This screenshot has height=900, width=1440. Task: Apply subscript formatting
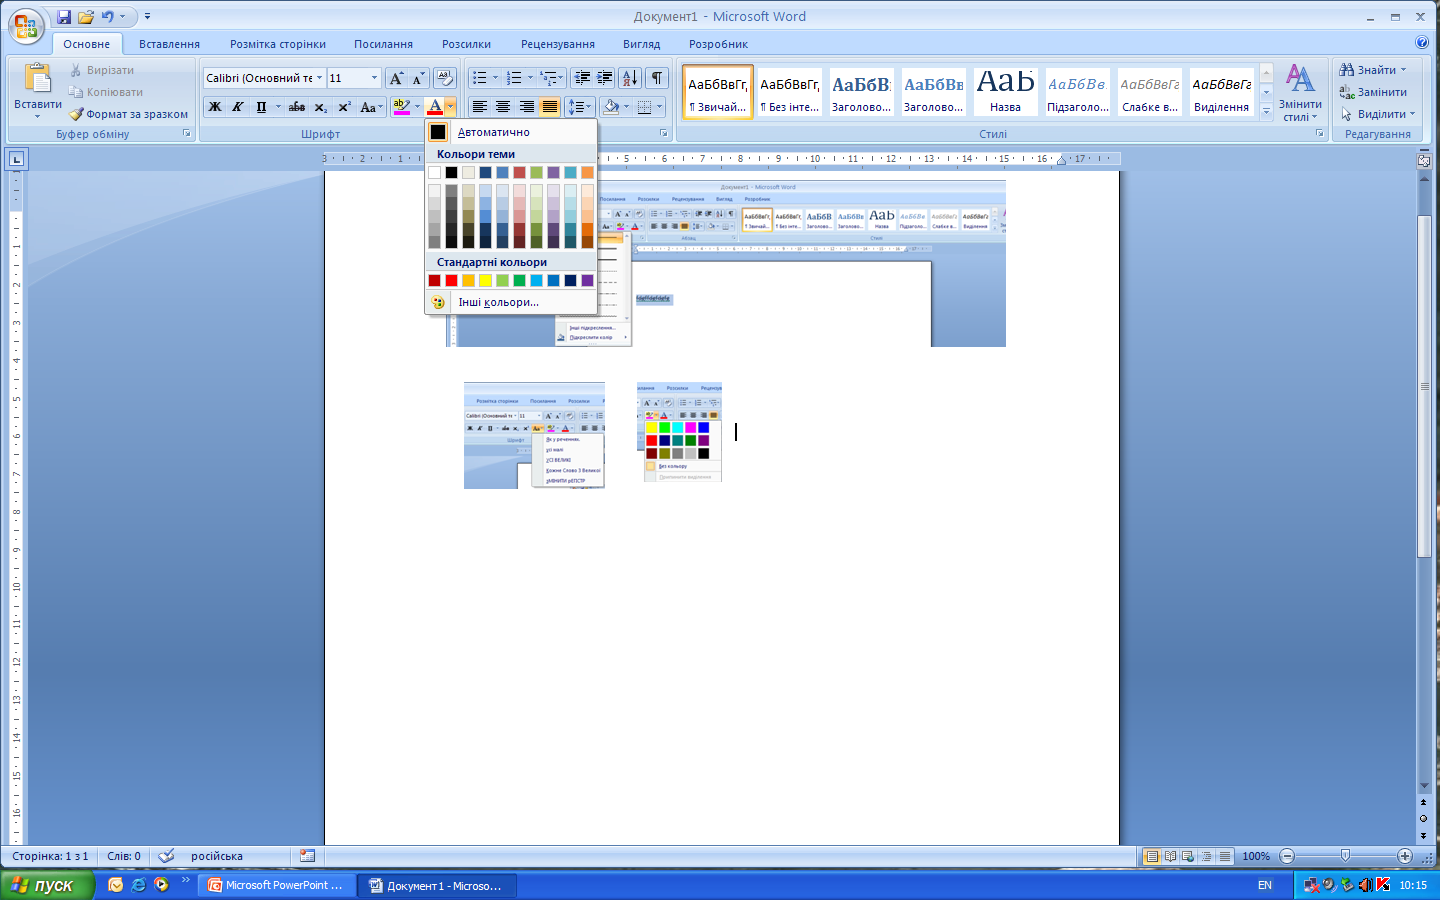(320, 107)
